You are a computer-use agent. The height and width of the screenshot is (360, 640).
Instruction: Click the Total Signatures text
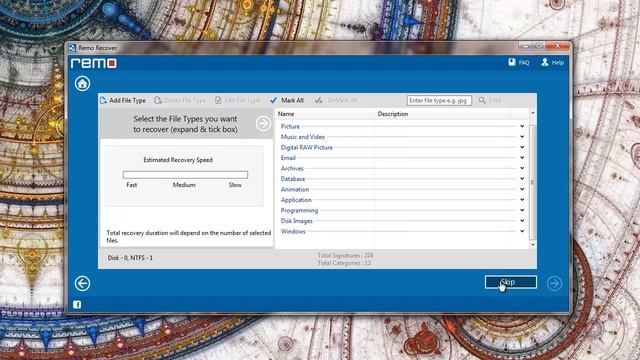(x=345, y=256)
